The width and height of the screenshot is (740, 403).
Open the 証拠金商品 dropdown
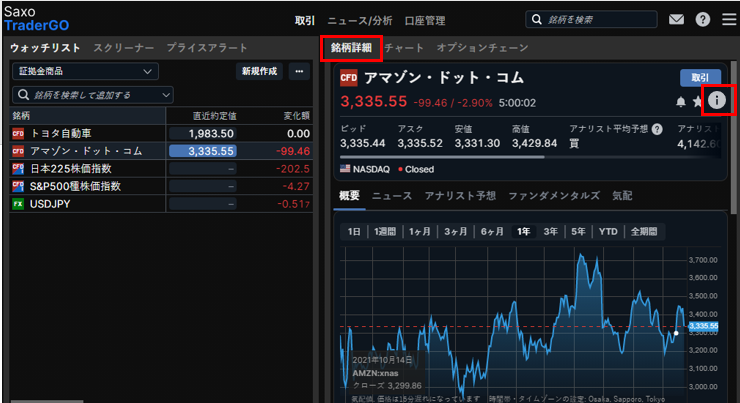click(85, 71)
